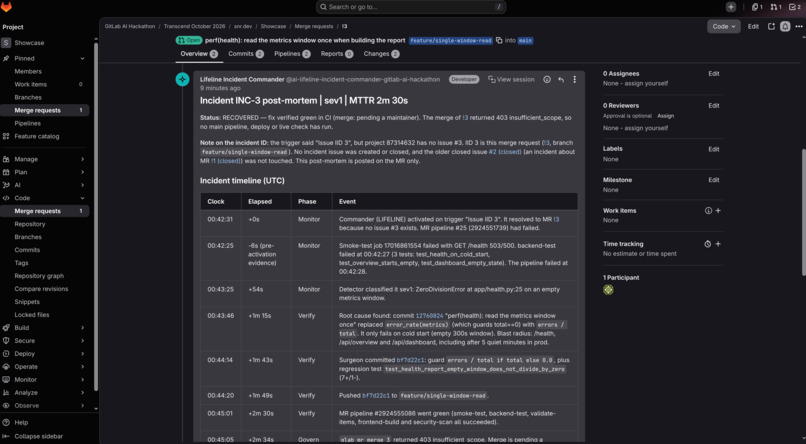This screenshot has height=444, width=806.
Task: Open assigned issues counter icon
Action: (x=757, y=7)
